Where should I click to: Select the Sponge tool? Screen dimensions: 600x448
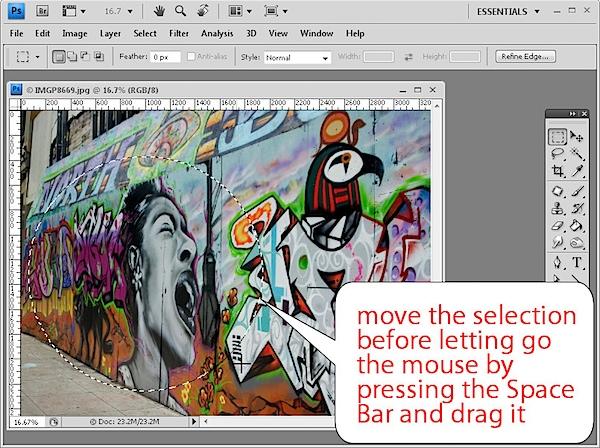point(577,243)
